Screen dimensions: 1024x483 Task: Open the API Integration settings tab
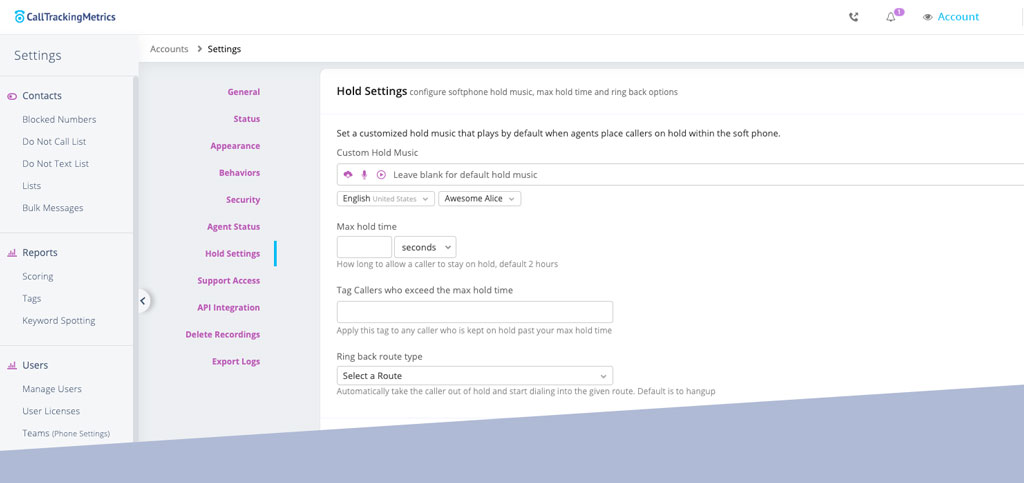228,308
